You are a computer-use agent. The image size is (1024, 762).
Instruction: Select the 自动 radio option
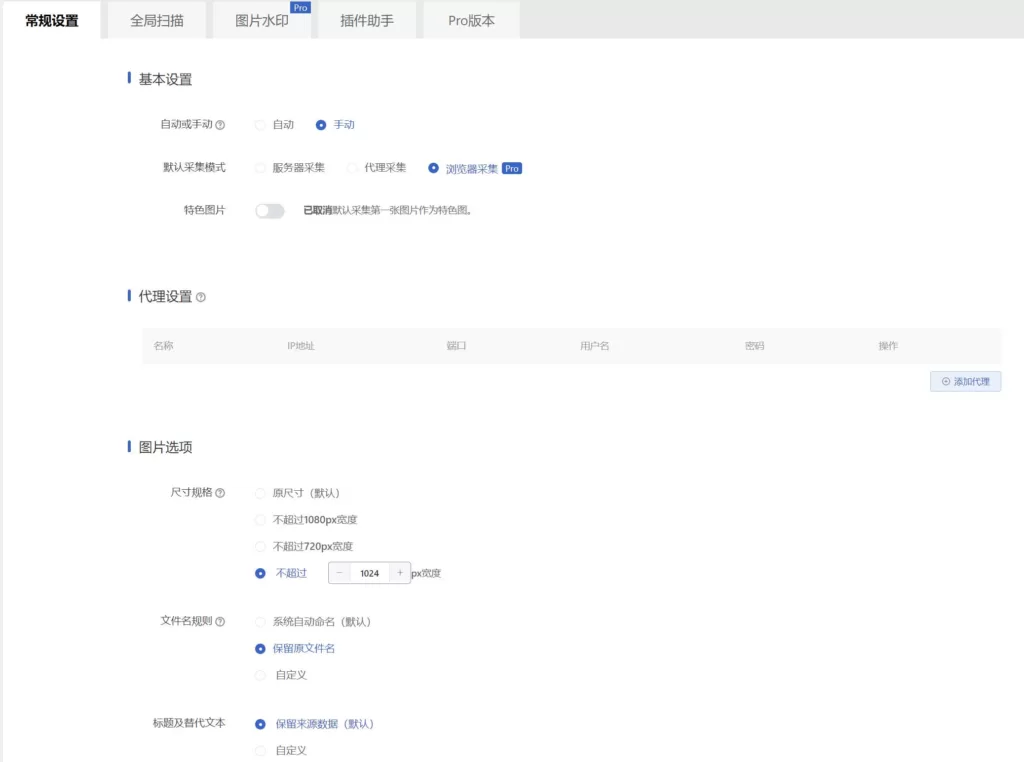(x=261, y=125)
